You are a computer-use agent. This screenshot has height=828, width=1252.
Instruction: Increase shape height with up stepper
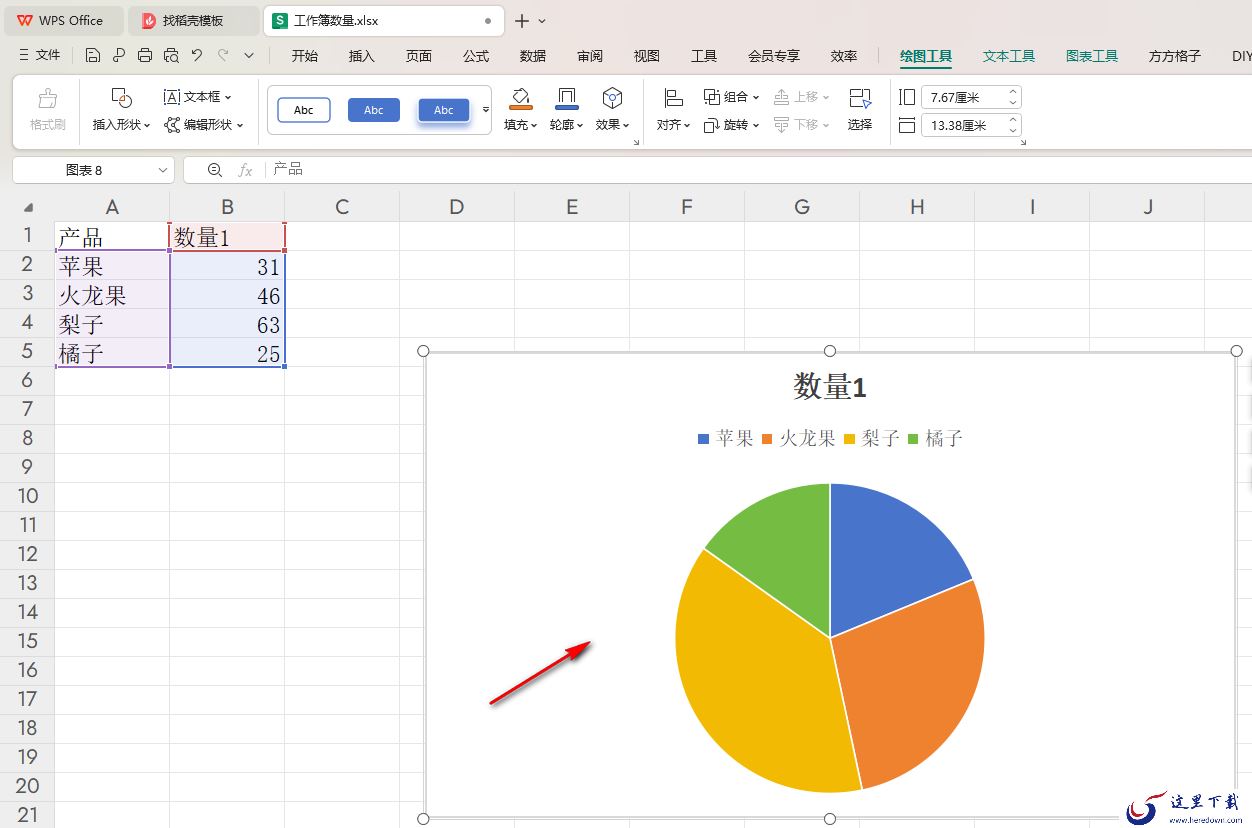tap(1014, 92)
